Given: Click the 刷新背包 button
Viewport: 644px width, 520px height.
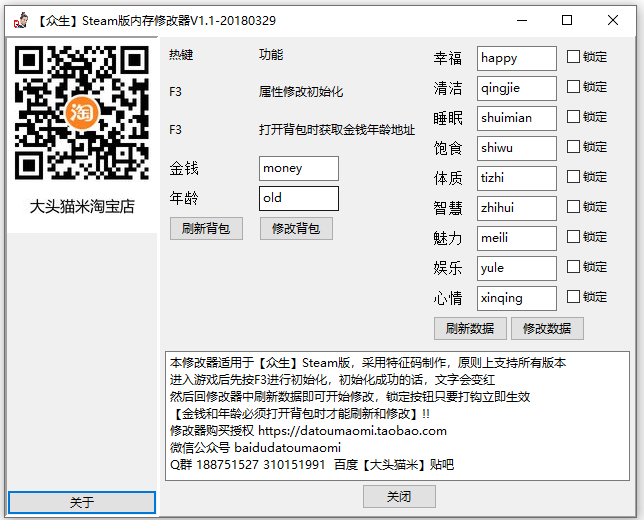Looking at the screenshot, I should coord(206,228).
